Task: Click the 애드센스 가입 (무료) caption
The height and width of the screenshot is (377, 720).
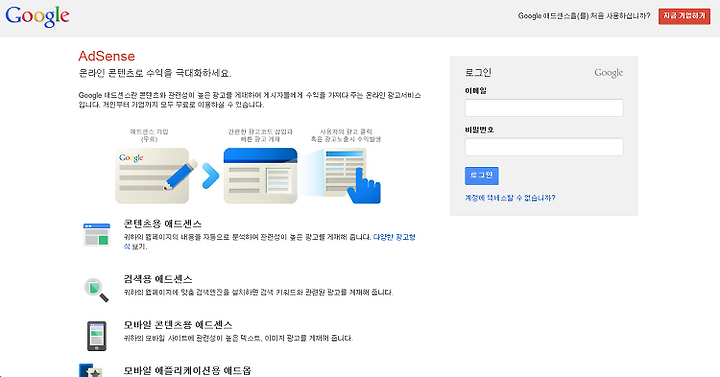Action: click(x=149, y=135)
